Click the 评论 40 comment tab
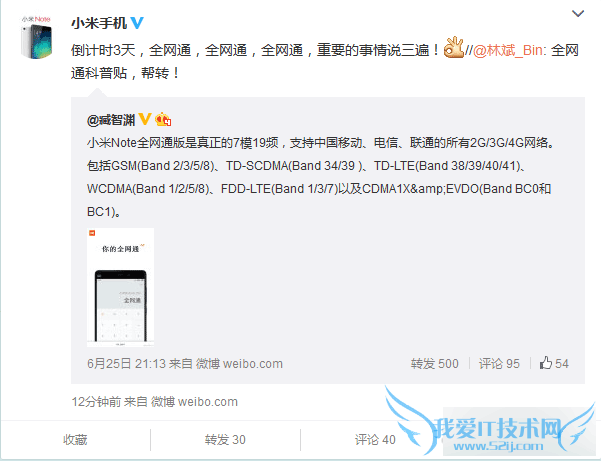 (375, 440)
